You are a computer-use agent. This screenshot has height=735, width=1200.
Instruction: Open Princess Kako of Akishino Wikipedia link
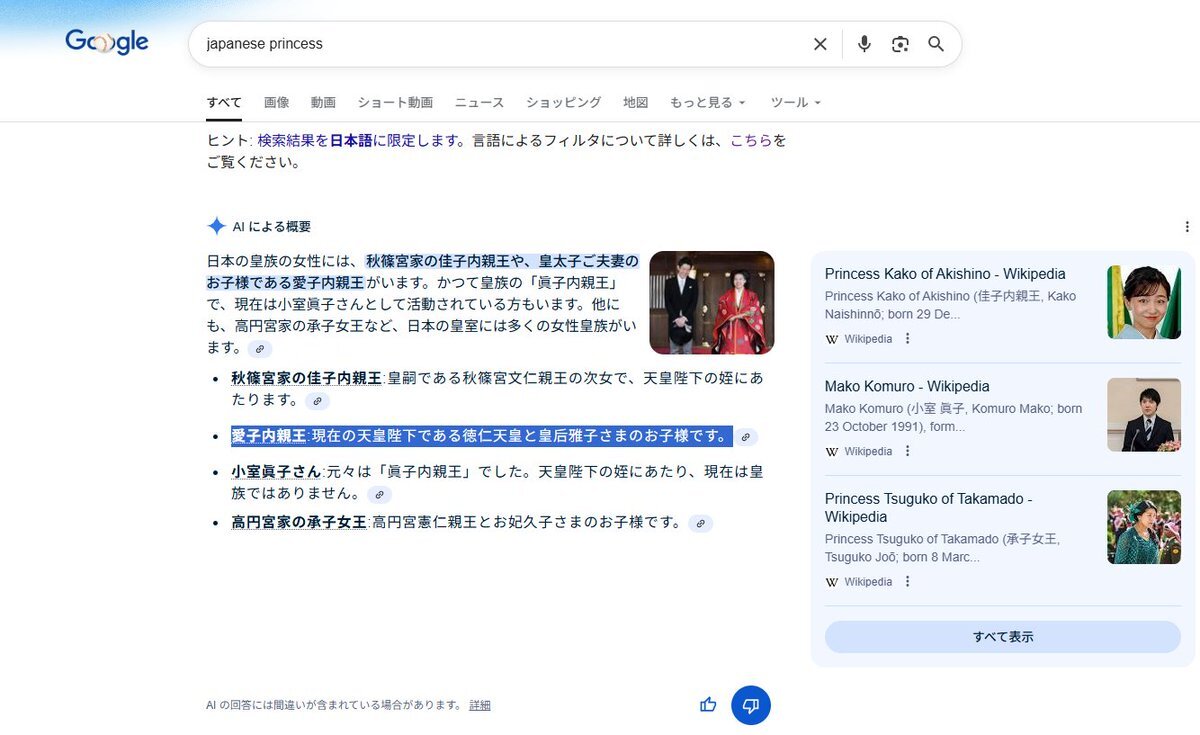coord(945,274)
